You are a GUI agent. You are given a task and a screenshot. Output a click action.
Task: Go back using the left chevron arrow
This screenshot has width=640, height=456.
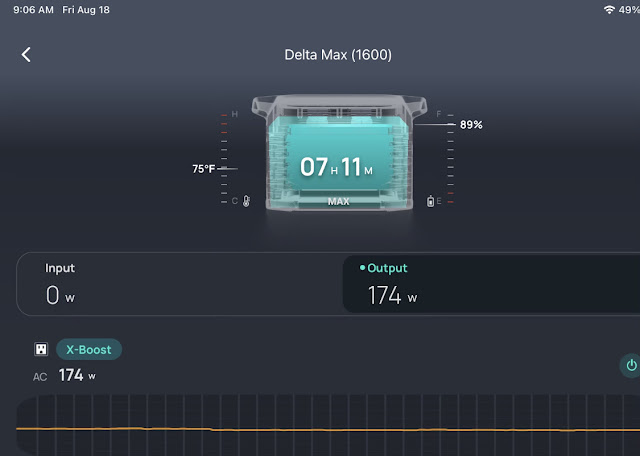tap(26, 54)
